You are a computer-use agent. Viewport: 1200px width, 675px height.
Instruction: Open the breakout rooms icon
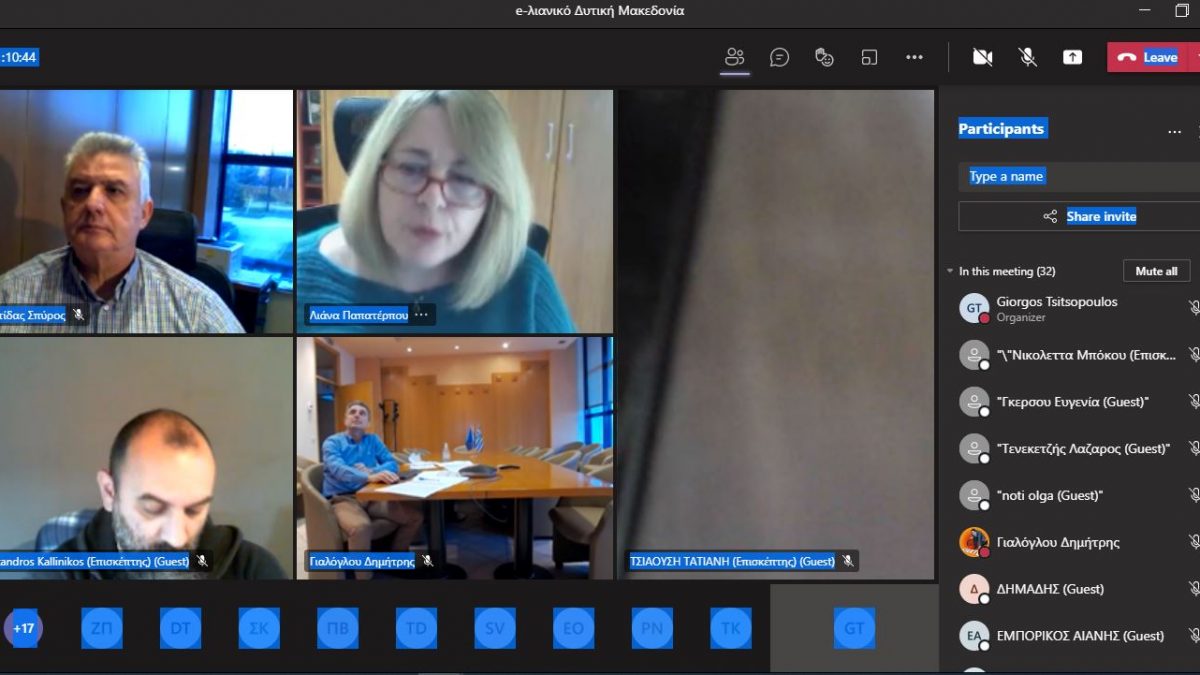(x=869, y=57)
